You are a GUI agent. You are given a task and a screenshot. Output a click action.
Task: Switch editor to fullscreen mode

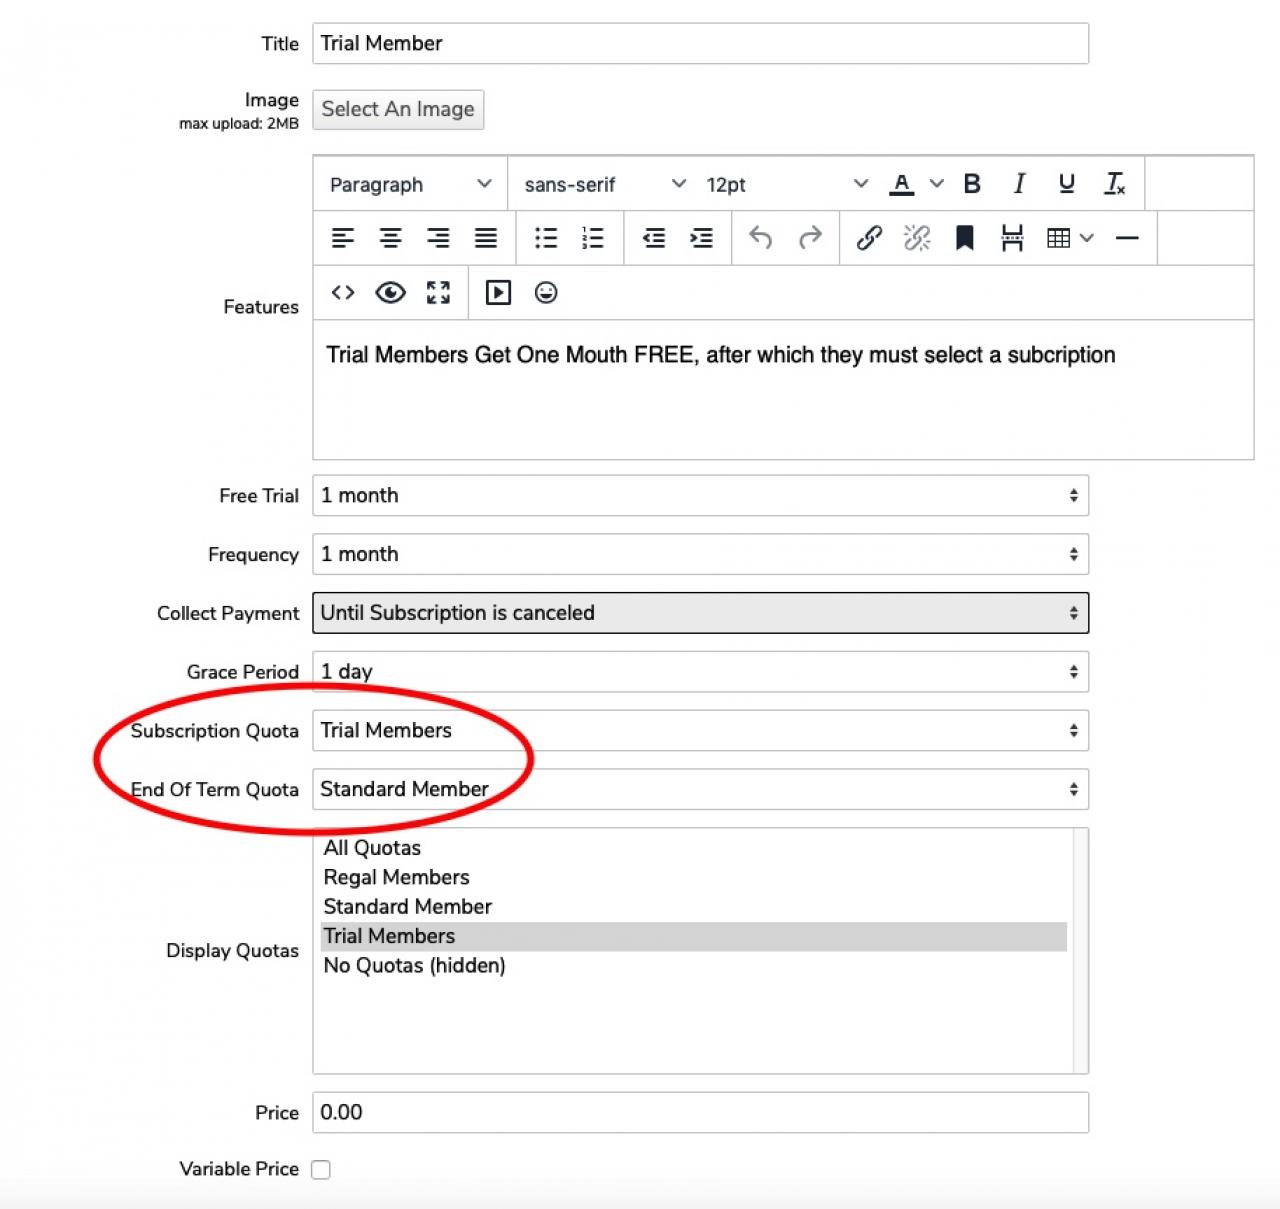438,292
